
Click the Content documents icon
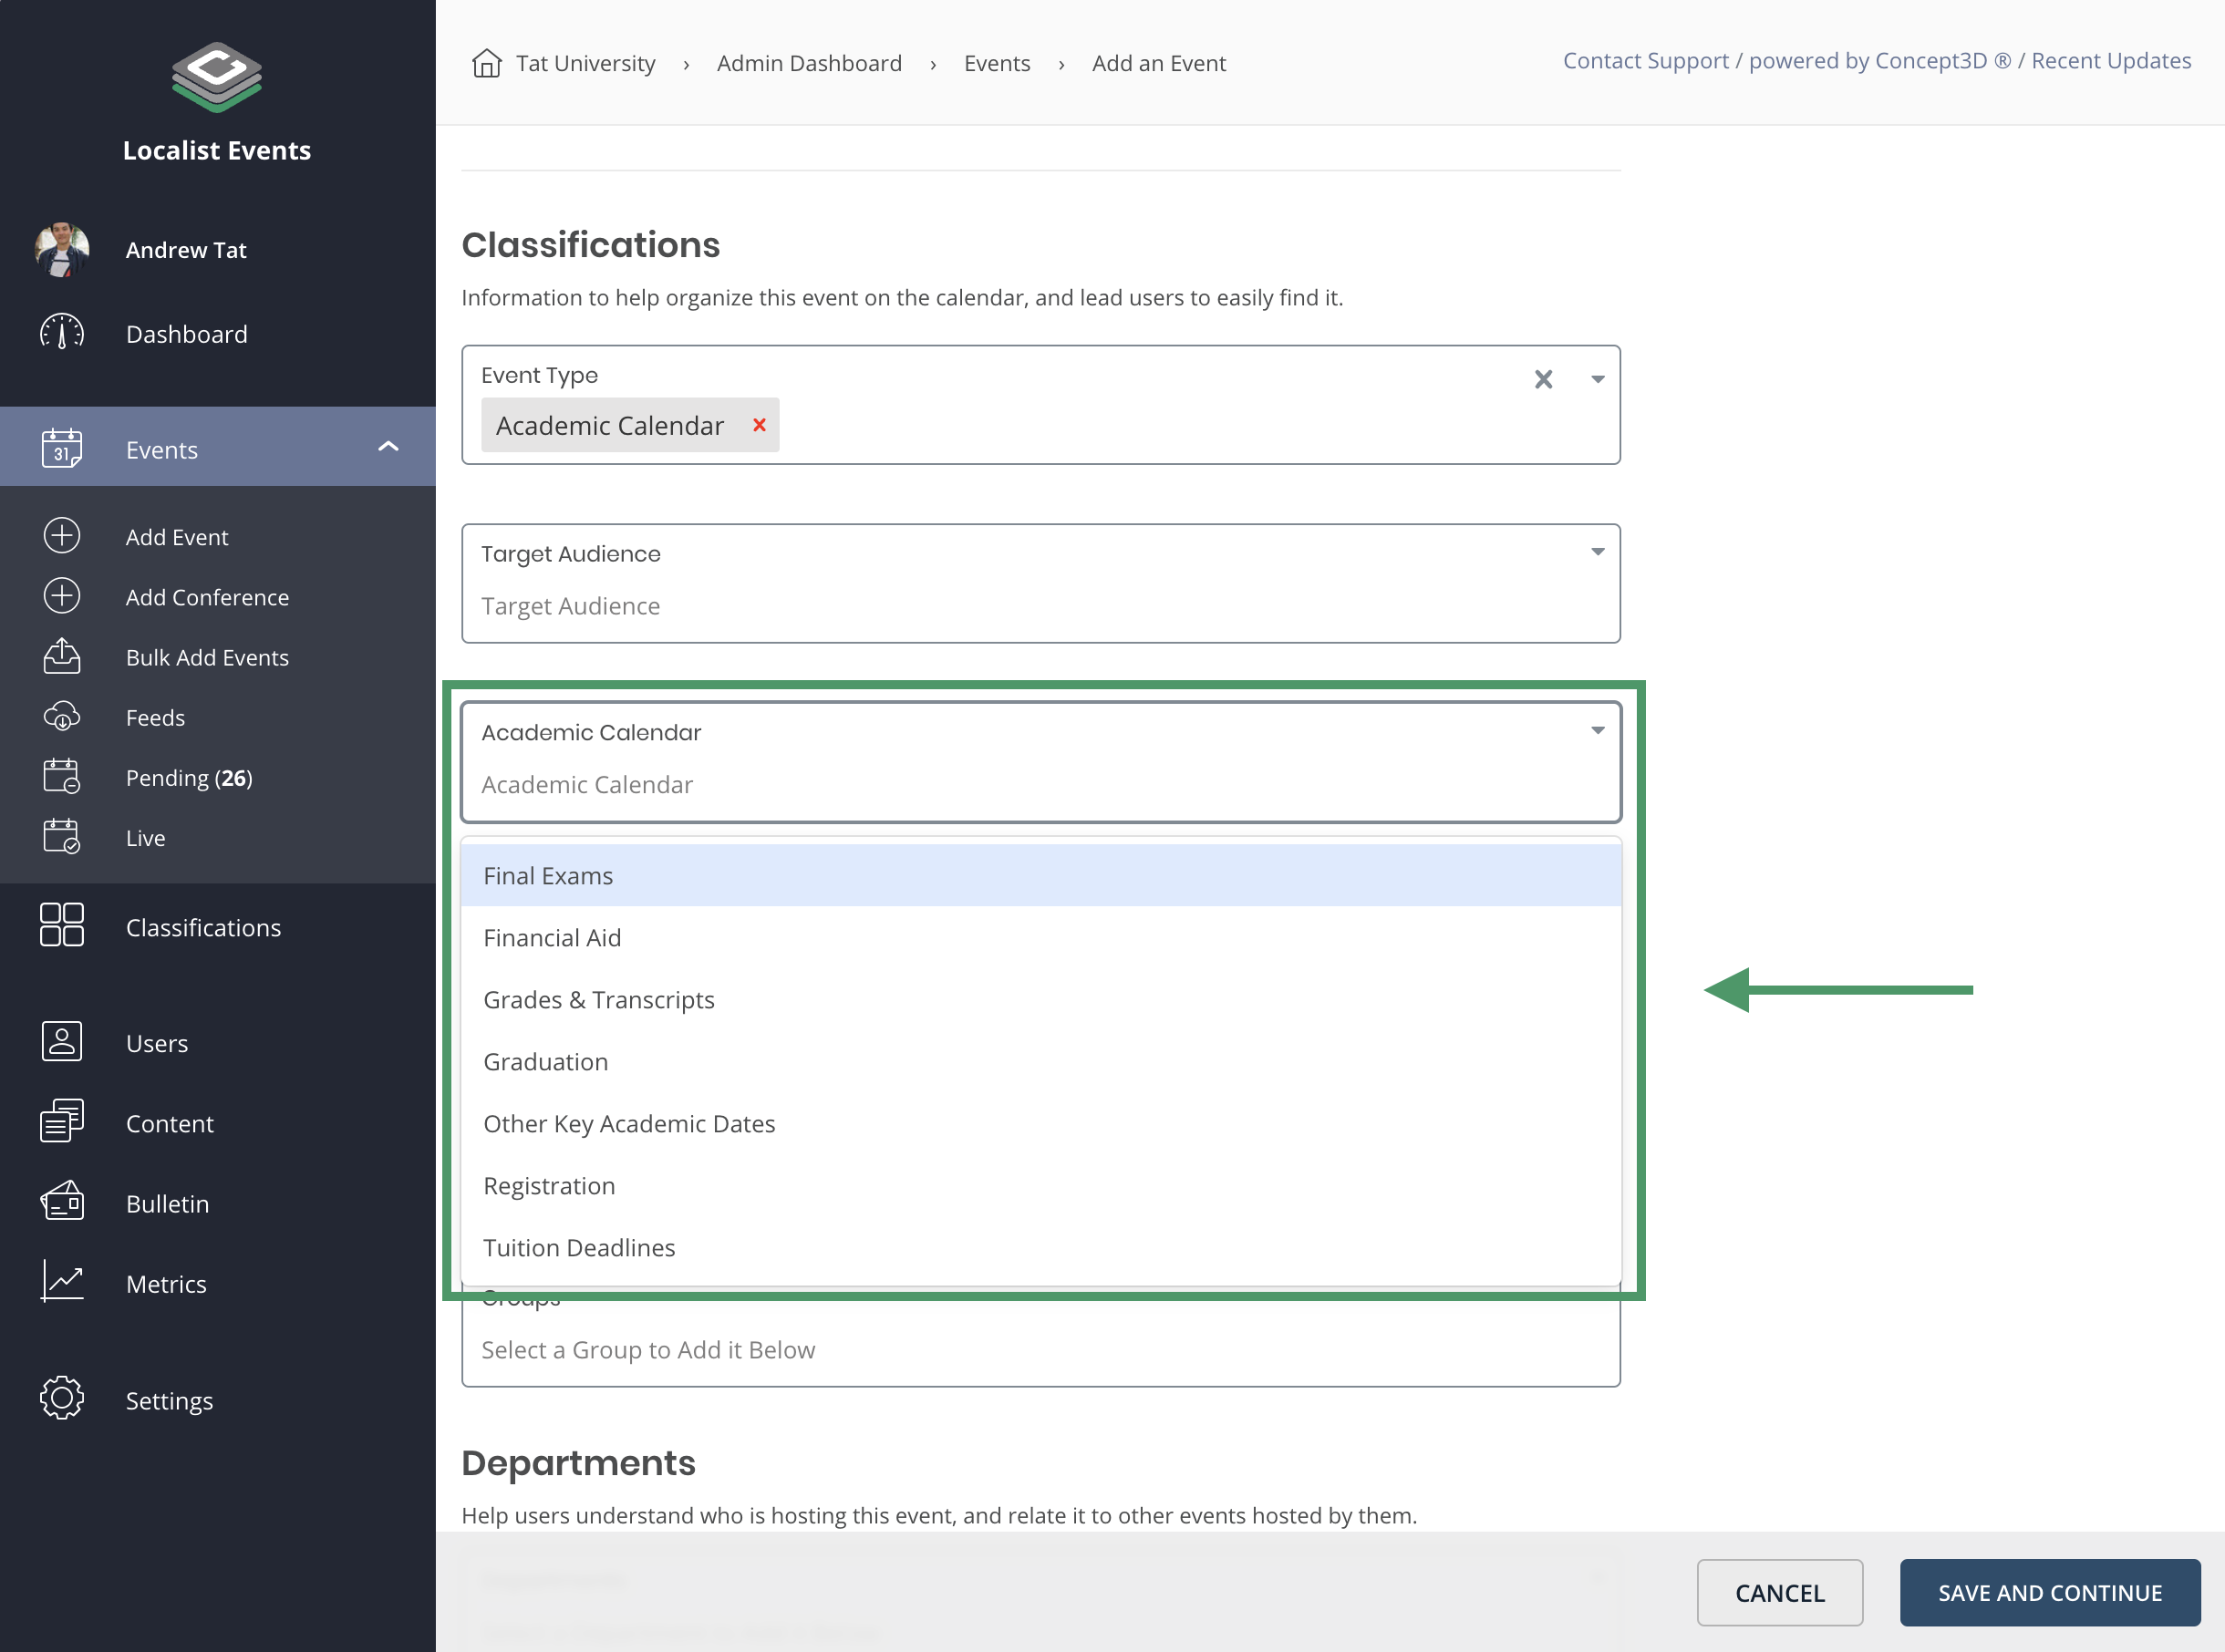[62, 1121]
